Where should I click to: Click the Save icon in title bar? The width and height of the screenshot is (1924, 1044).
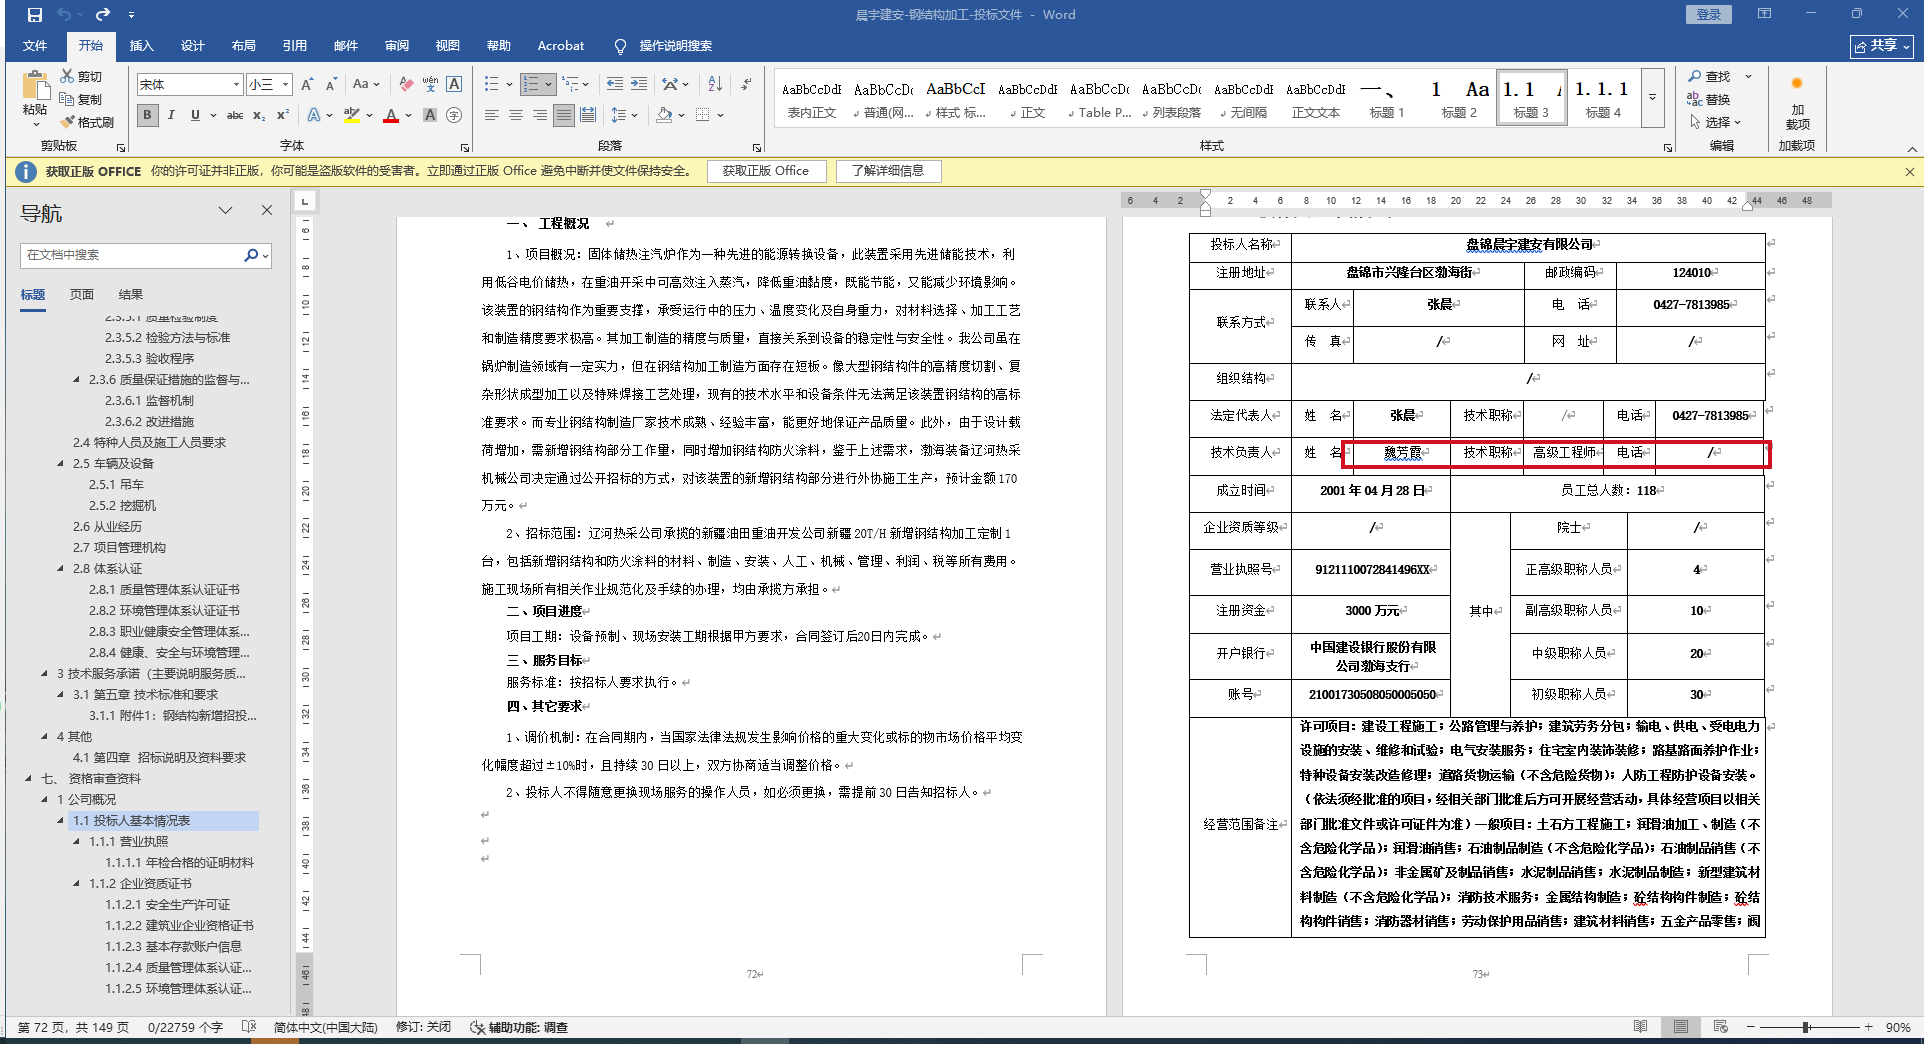35,15
